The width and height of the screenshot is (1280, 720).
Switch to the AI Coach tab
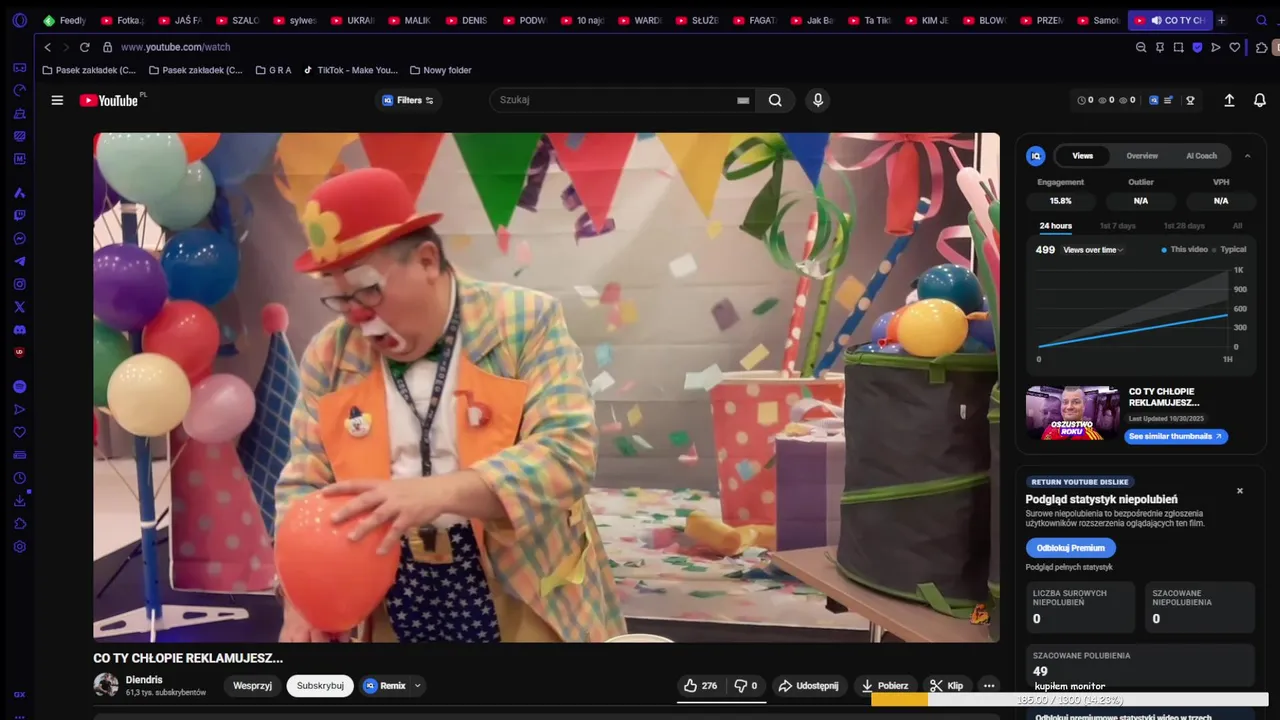tap(1201, 156)
